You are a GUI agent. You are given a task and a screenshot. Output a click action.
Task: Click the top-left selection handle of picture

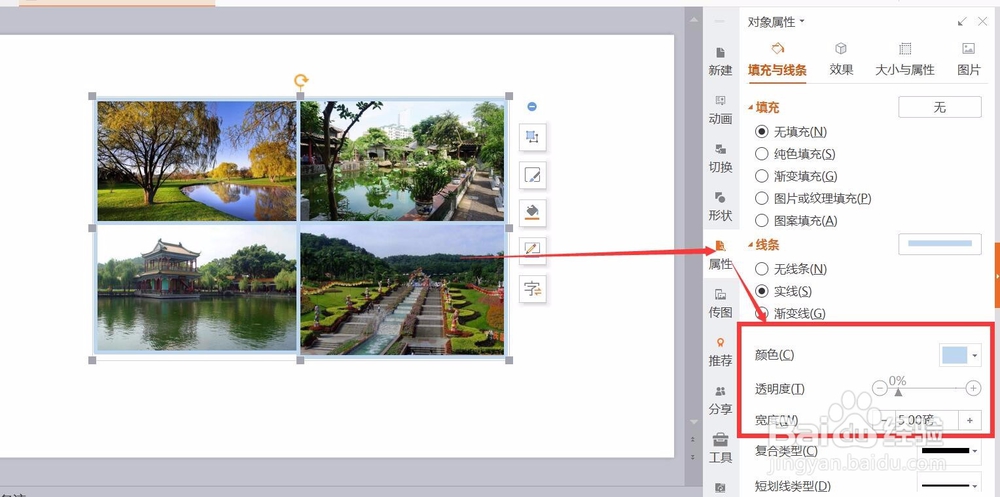(x=92, y=96)
